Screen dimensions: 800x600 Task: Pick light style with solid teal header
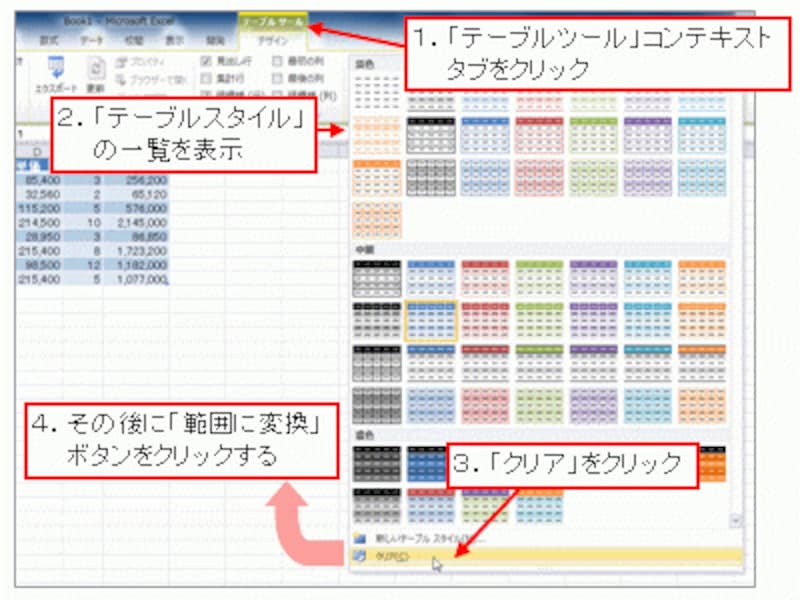point(702,135)
